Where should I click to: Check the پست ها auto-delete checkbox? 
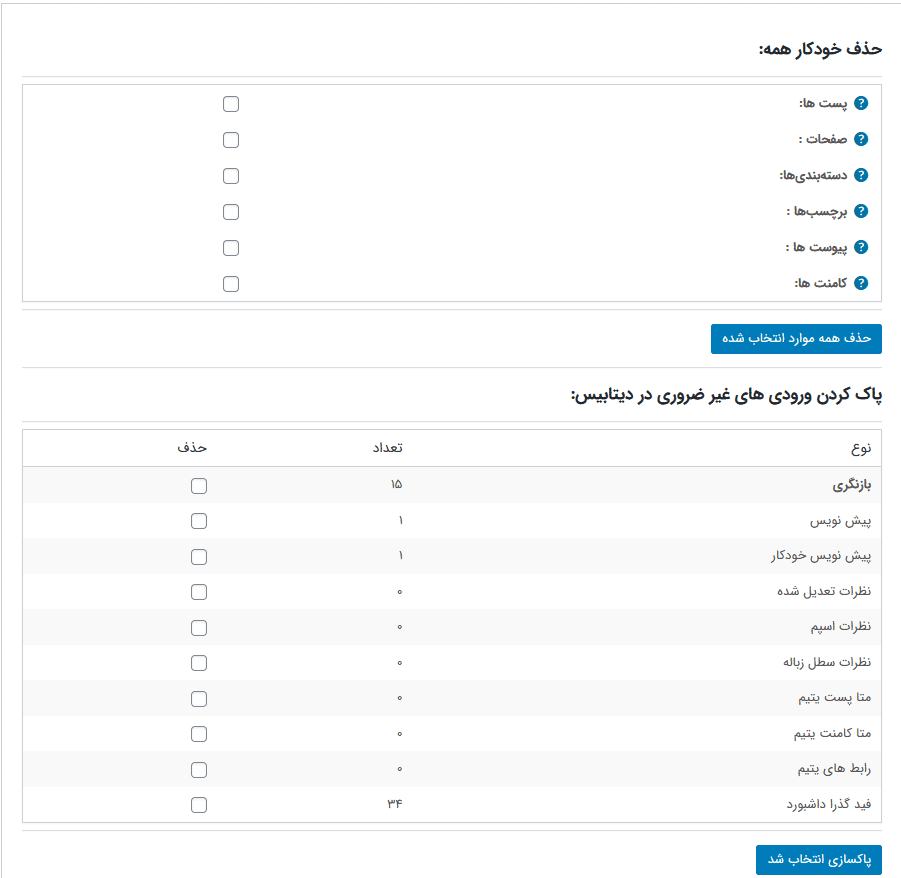click(x=231, y=104)
